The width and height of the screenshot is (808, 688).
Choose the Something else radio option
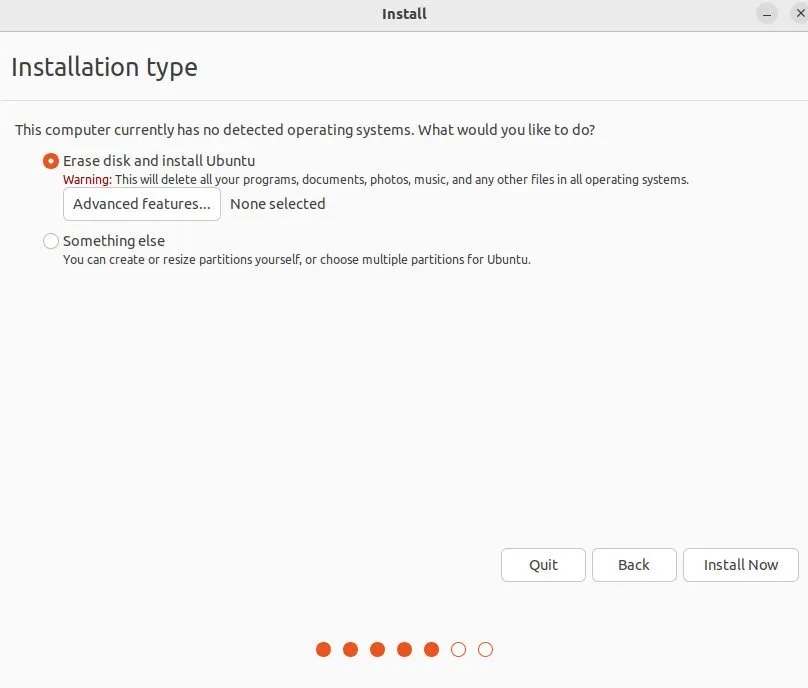tap(51, 241)
